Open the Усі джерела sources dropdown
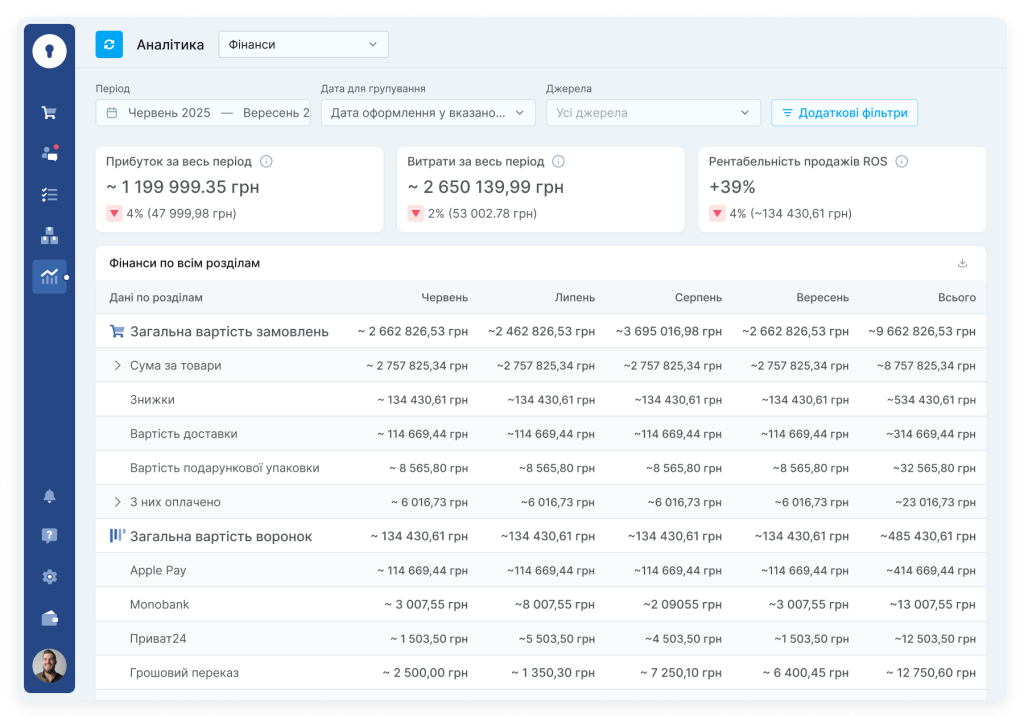This screenshot has width=1024, height=717. (x=653, y=113)
